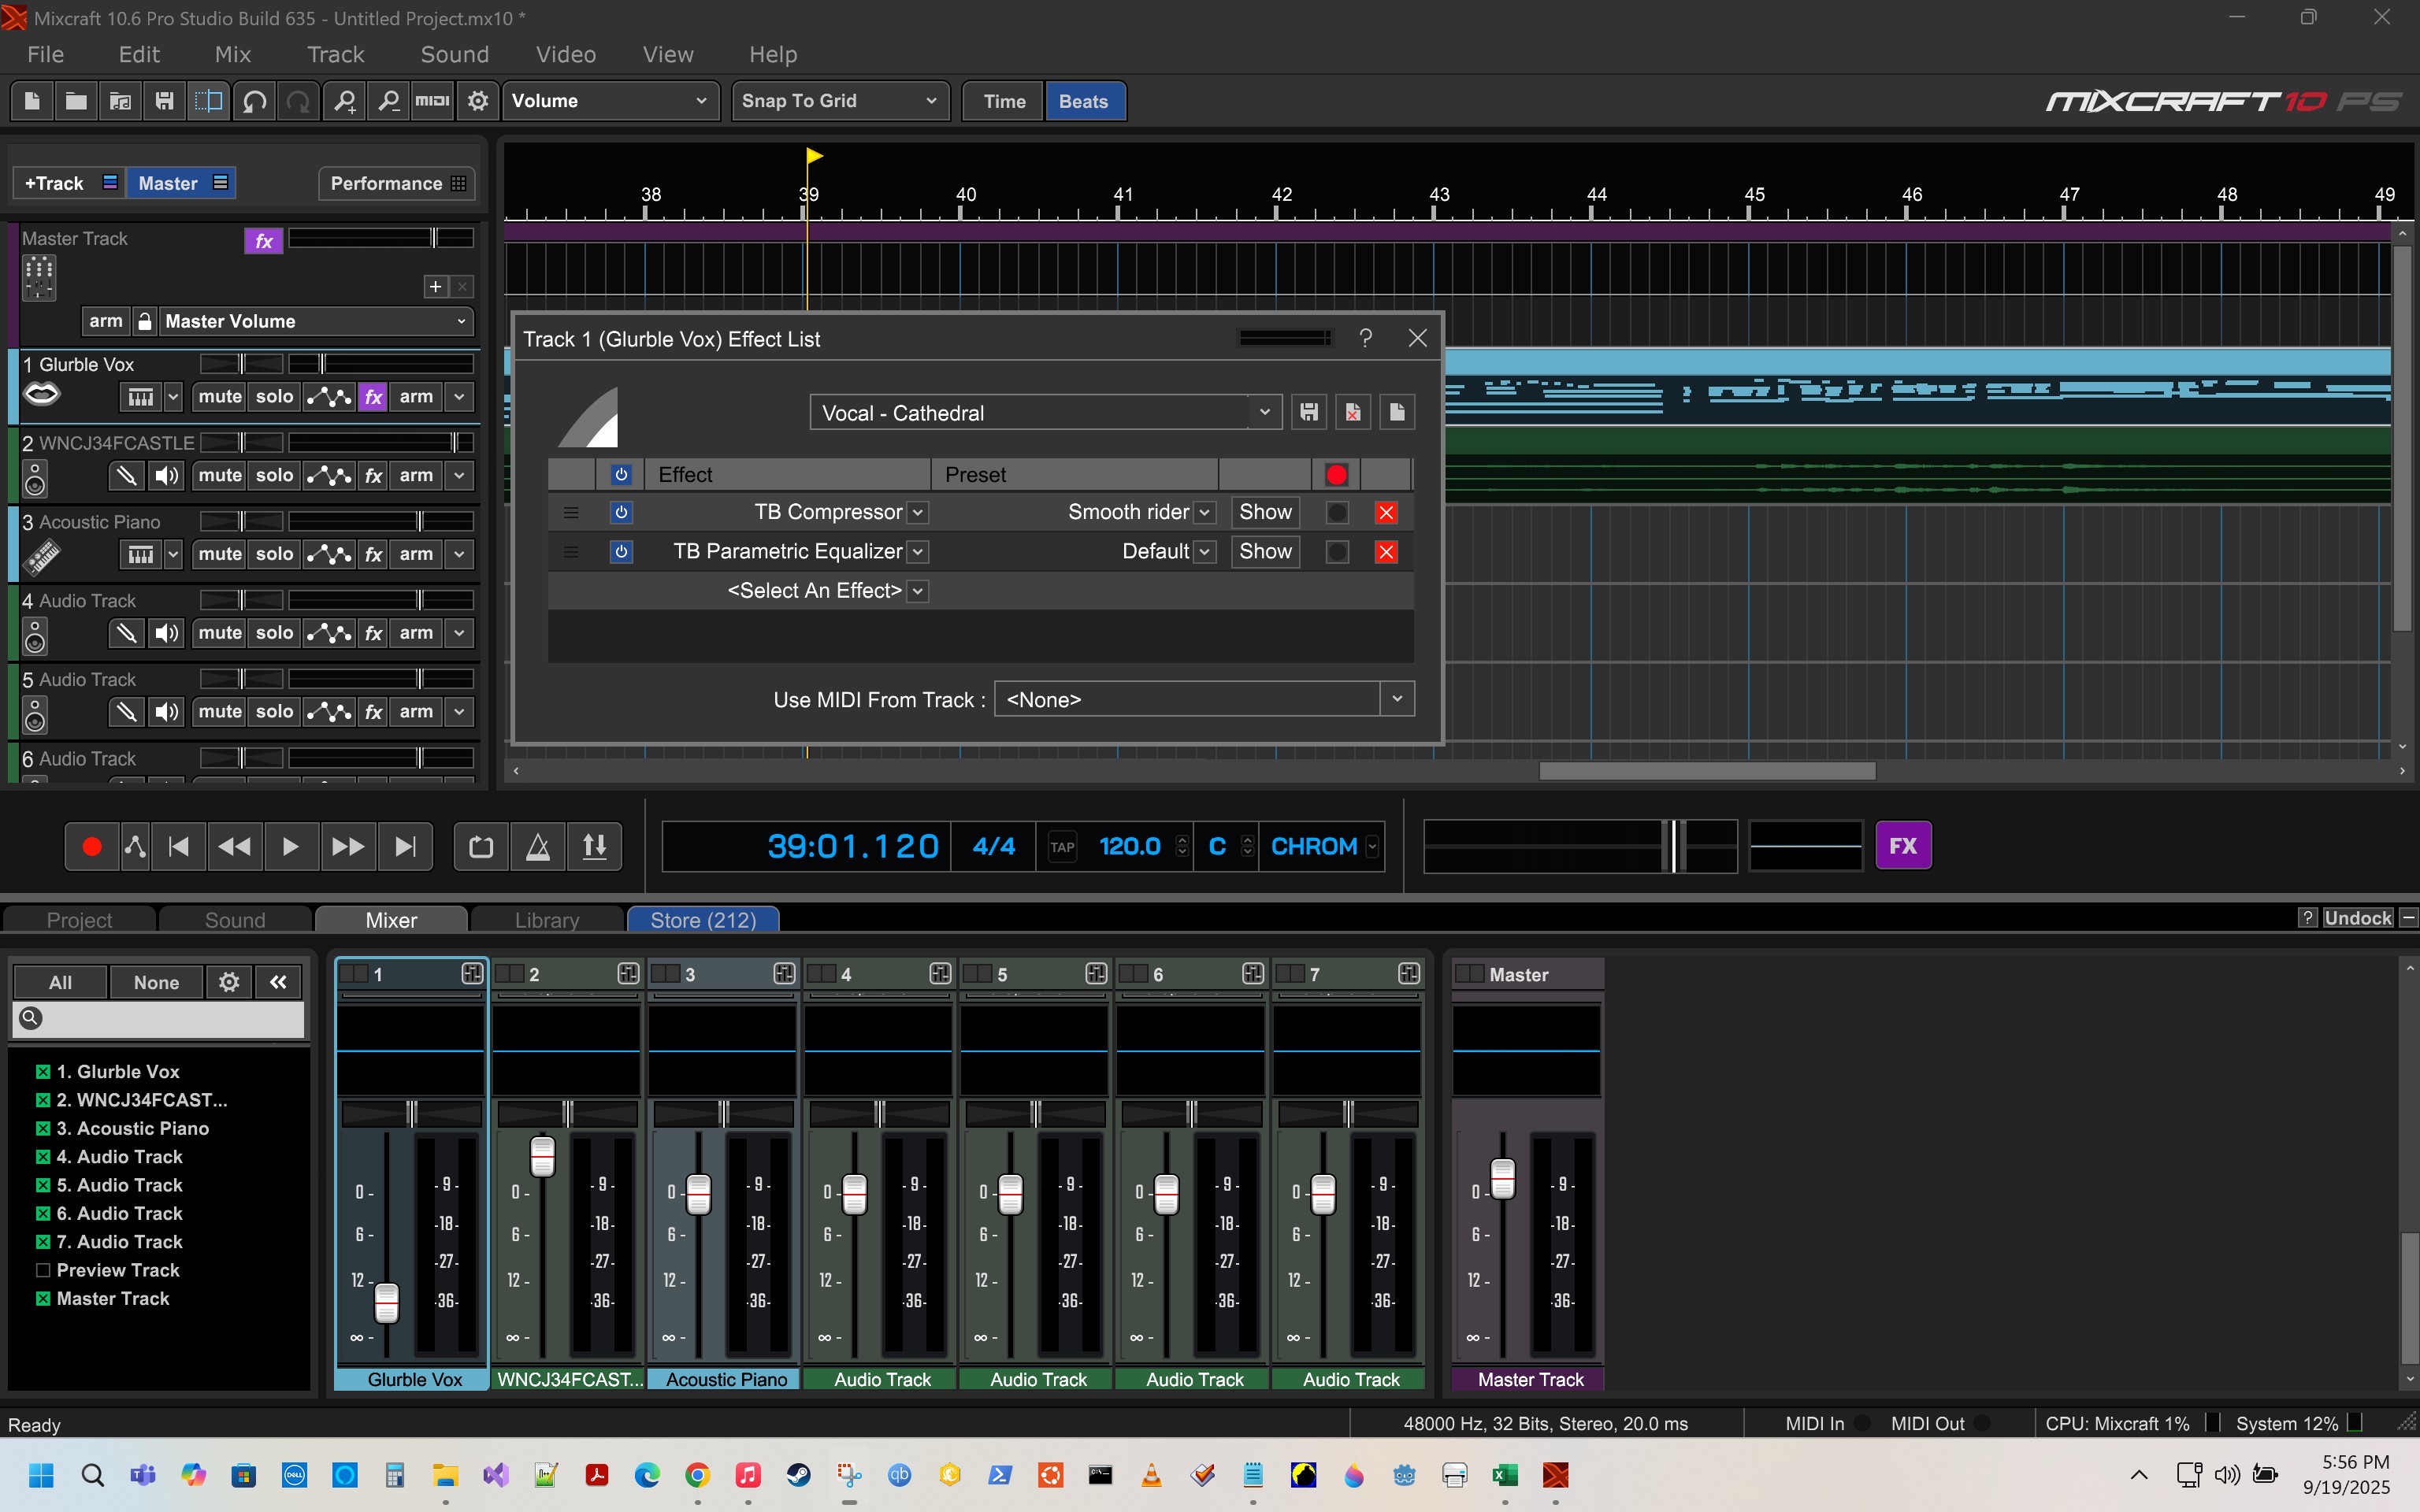Click the Glurble Vox mixer volume fader
The image size is (2420, 1512).
[386, 1302]
